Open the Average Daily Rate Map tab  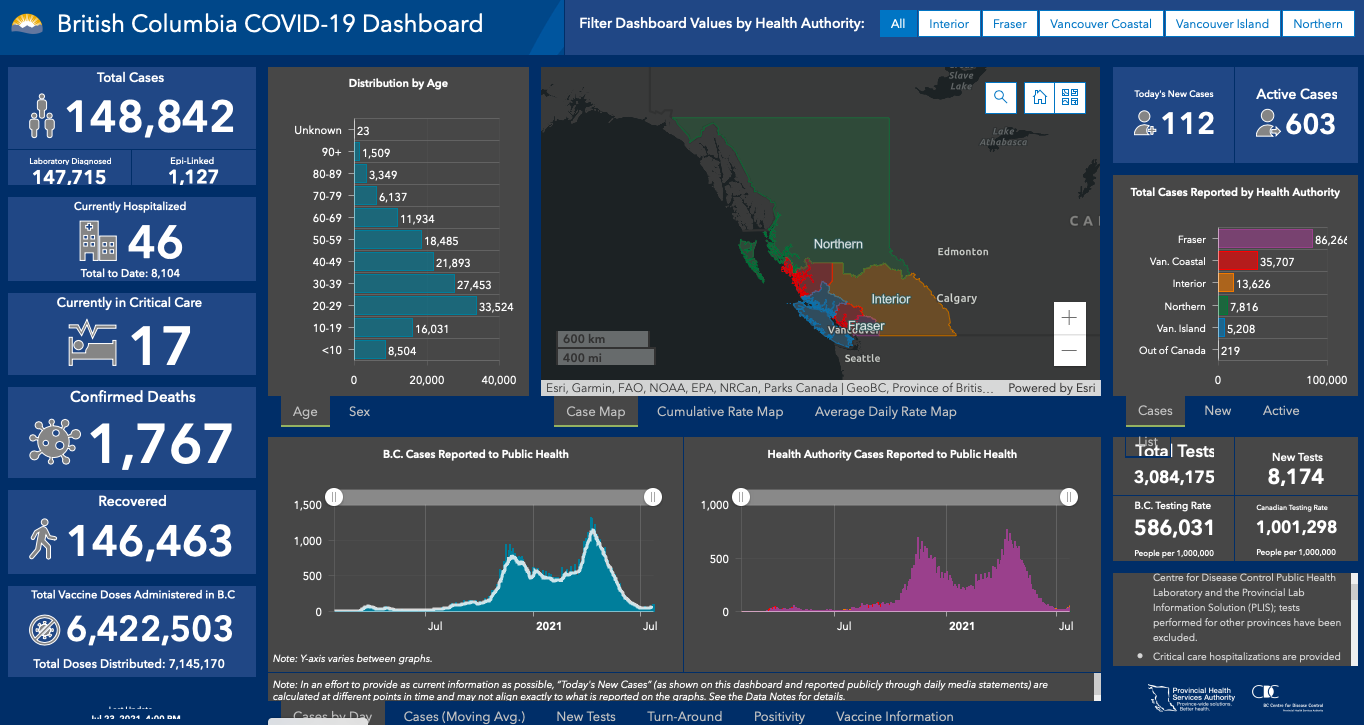pyautogui.click(x=886, y=411)
